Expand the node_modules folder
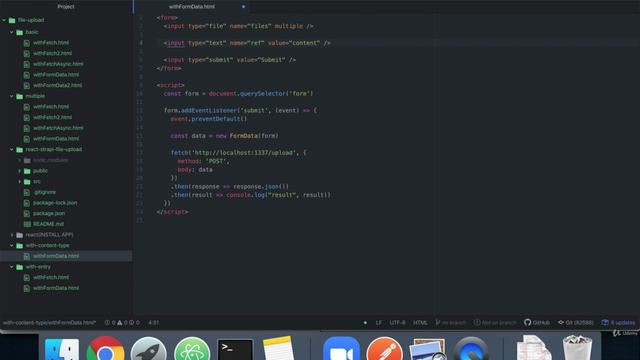This screenshot has width=640, height=360. click(19, 160)
